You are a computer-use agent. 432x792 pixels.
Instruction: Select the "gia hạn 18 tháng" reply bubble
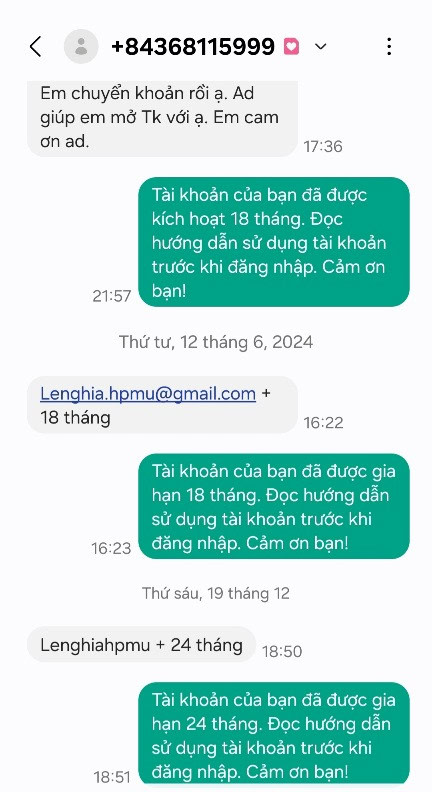[274, 507]
